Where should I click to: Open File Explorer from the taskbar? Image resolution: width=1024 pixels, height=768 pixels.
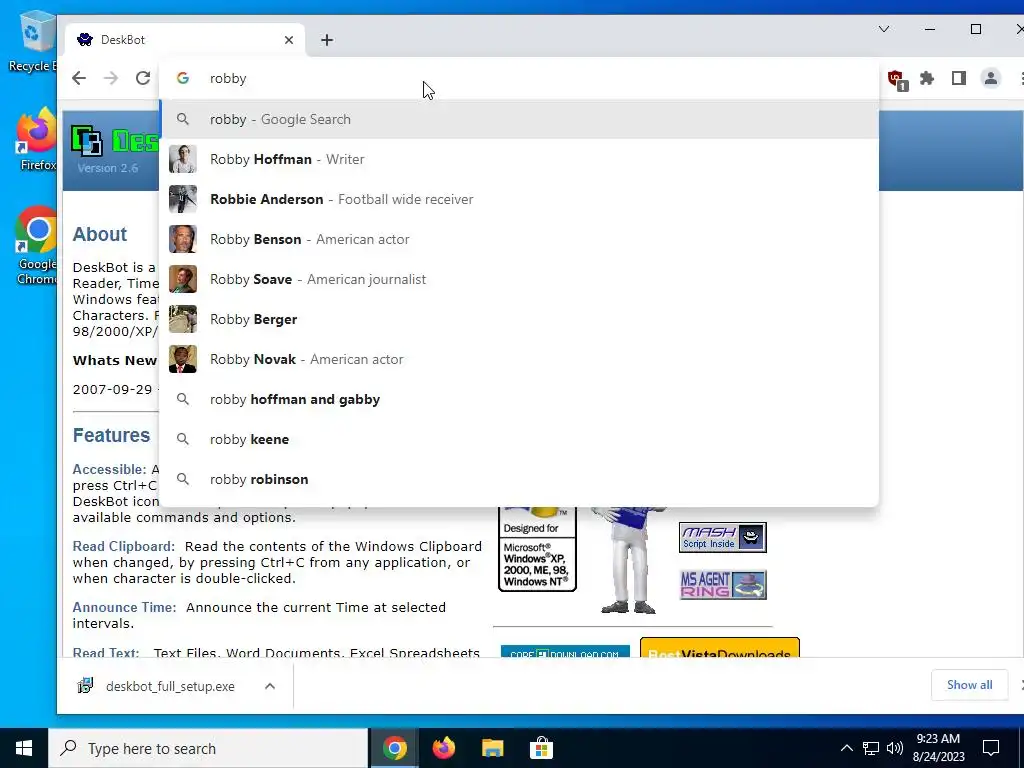click(492, 748)
